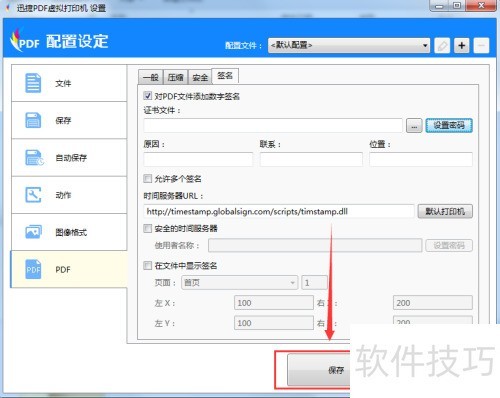The width and height of the screenshot is (500, 398).
Task: Click the 默认打印机 button
Action: click(x=445, y=211)
